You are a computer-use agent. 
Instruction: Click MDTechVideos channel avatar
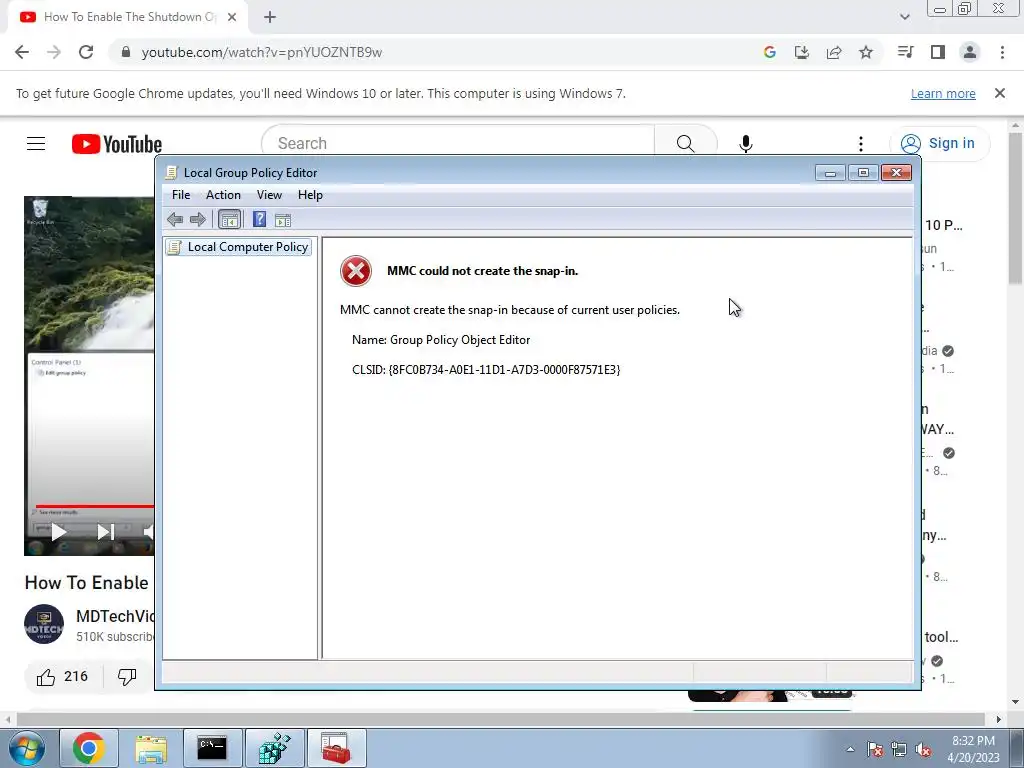(x=44, y=624)
